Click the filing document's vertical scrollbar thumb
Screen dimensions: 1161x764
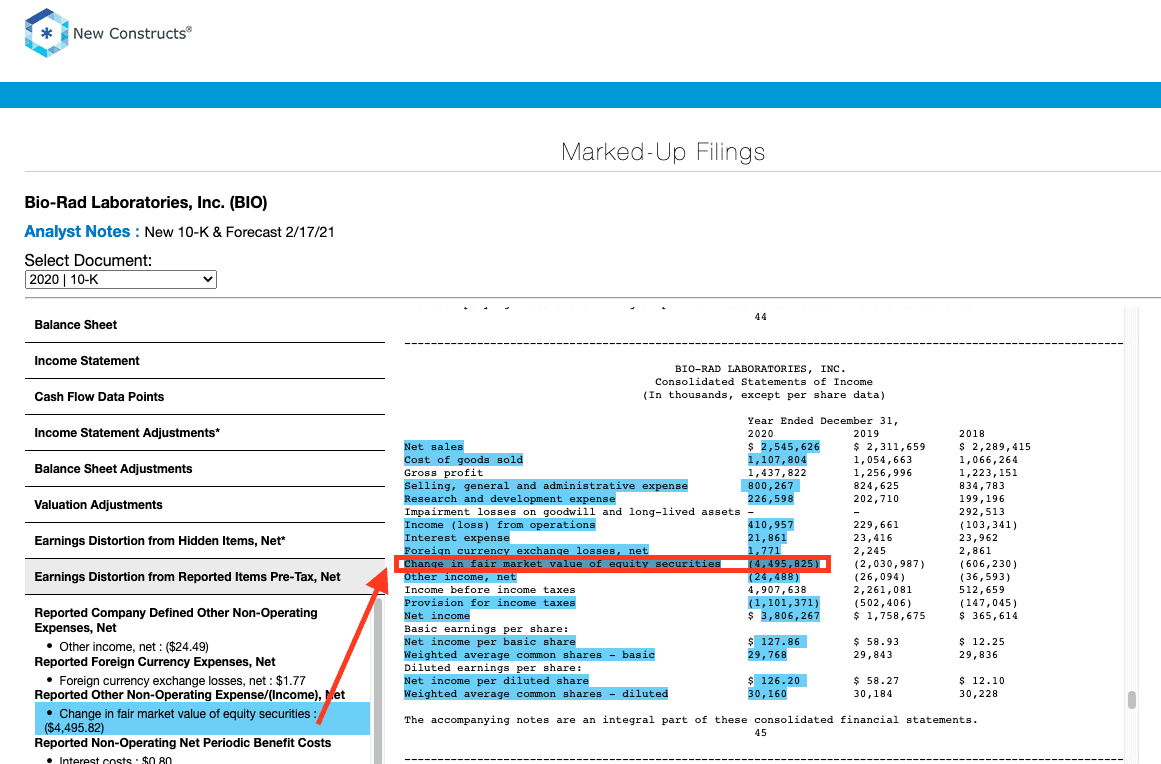coord(1131,700)
